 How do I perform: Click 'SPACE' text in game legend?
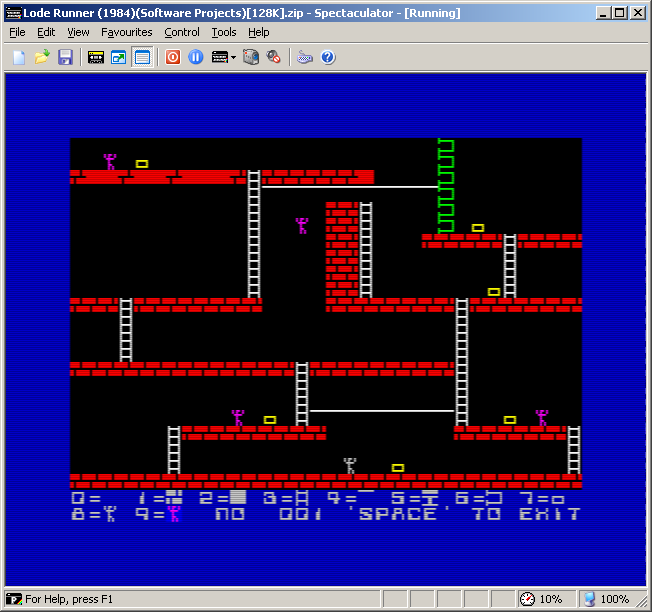click(x=398, y=514)
